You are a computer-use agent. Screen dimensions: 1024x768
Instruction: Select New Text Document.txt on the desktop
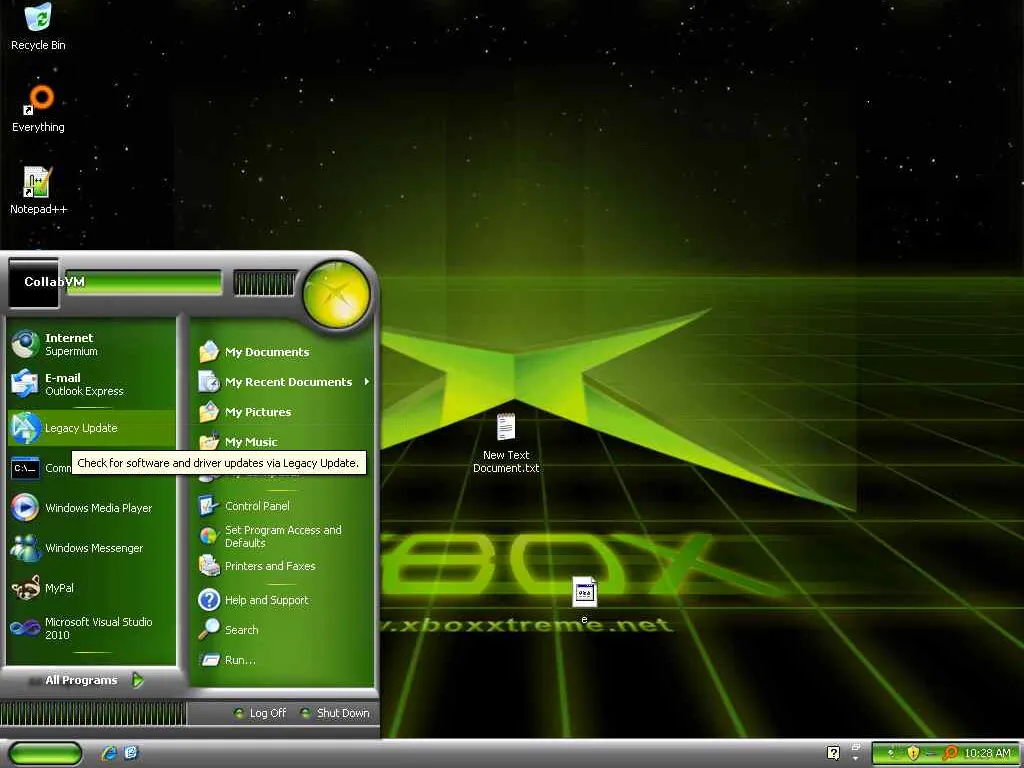(x=506, y=443)
